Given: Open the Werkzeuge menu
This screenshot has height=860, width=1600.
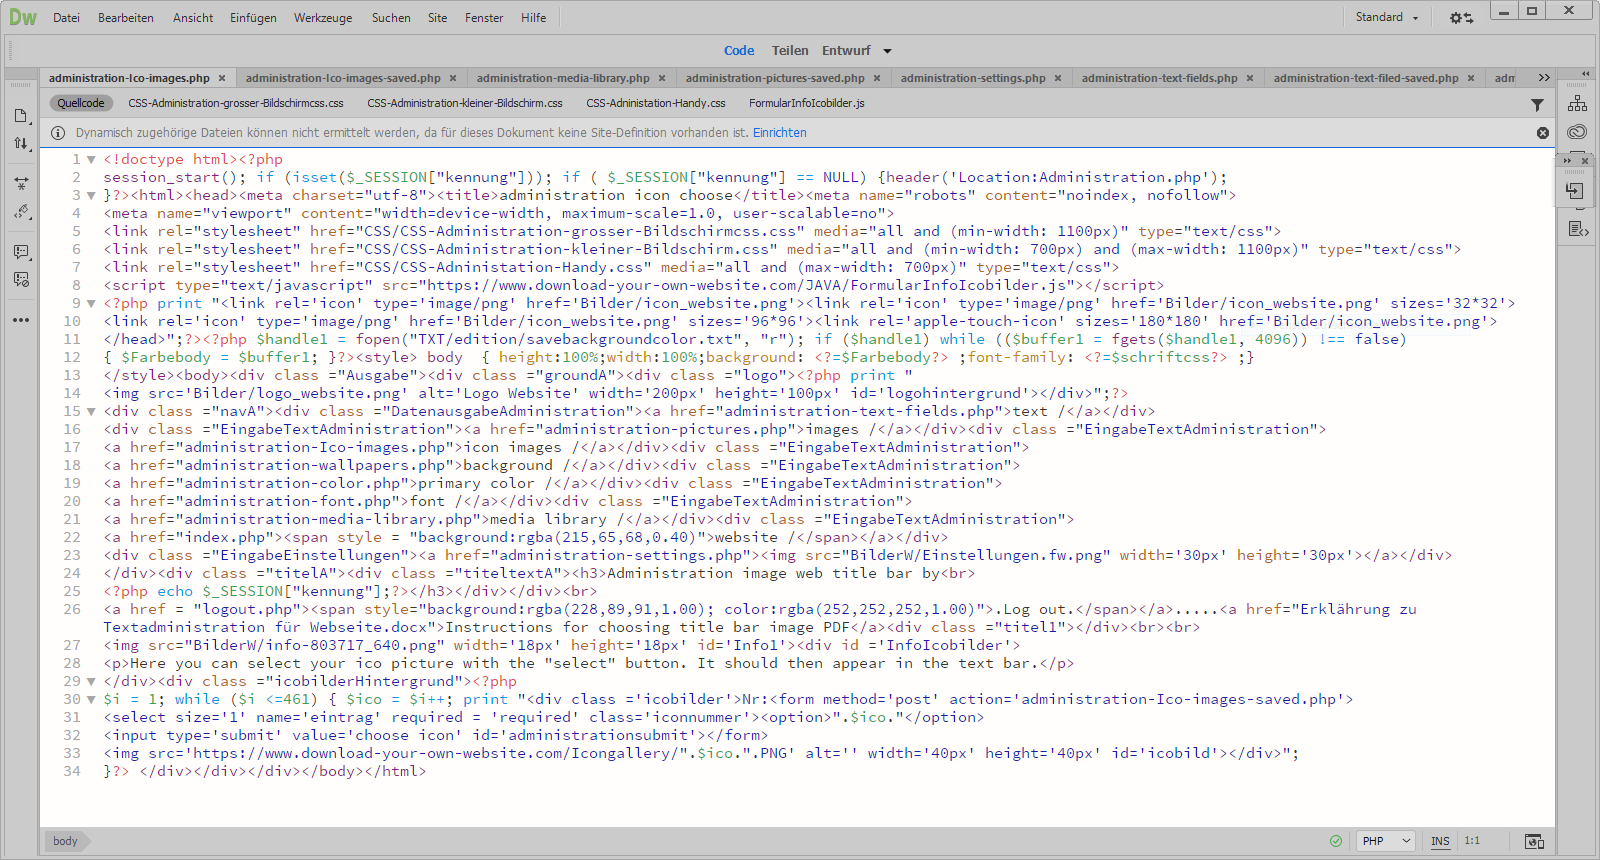Looking at the screenshot, I should pyautogui.click(x=323, y=18).
